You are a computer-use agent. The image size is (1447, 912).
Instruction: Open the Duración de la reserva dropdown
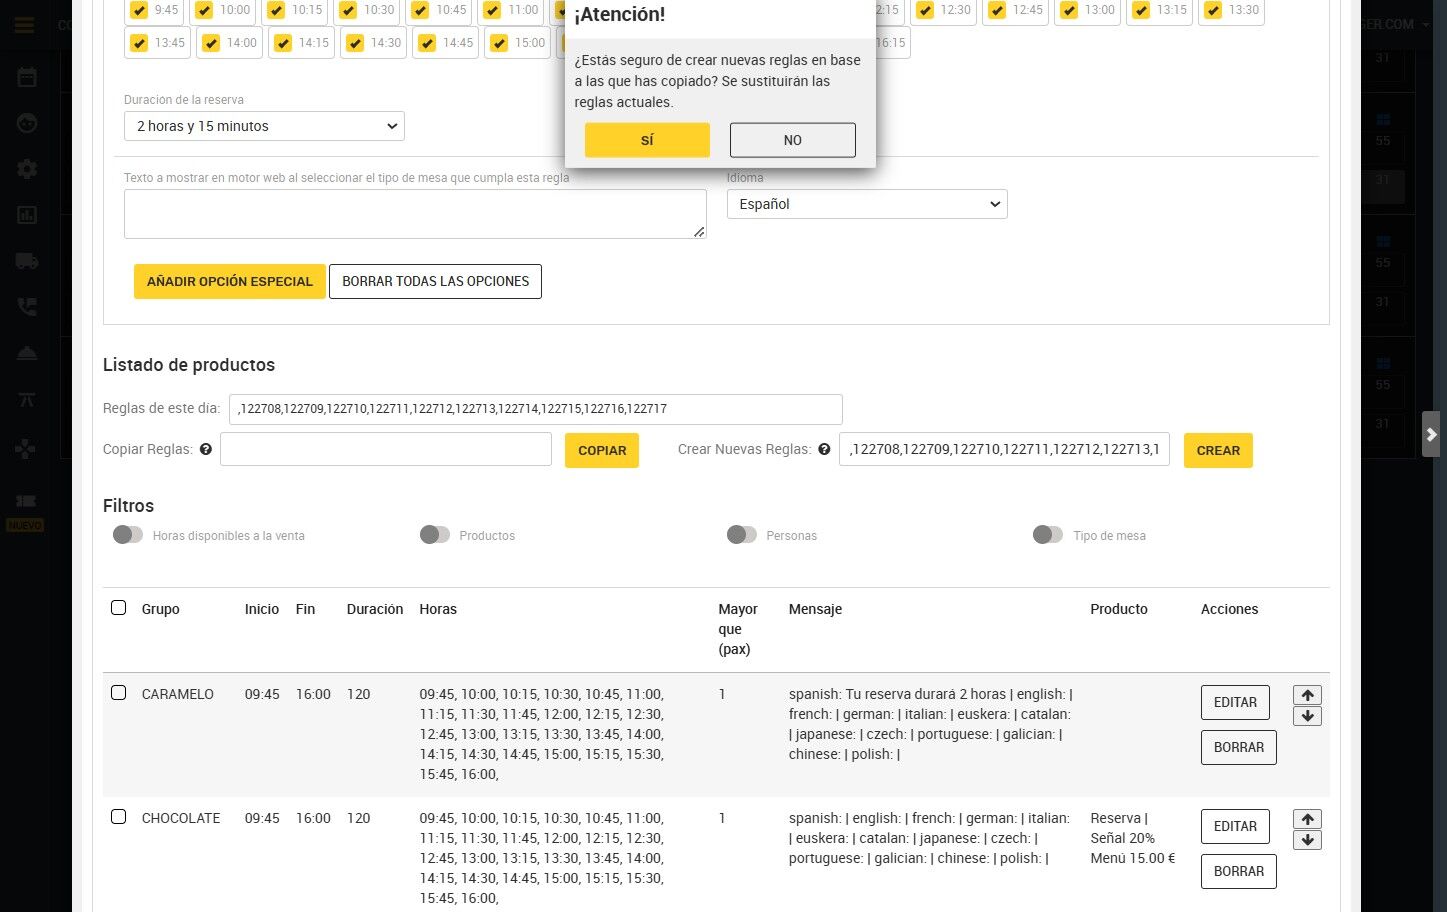264,126
